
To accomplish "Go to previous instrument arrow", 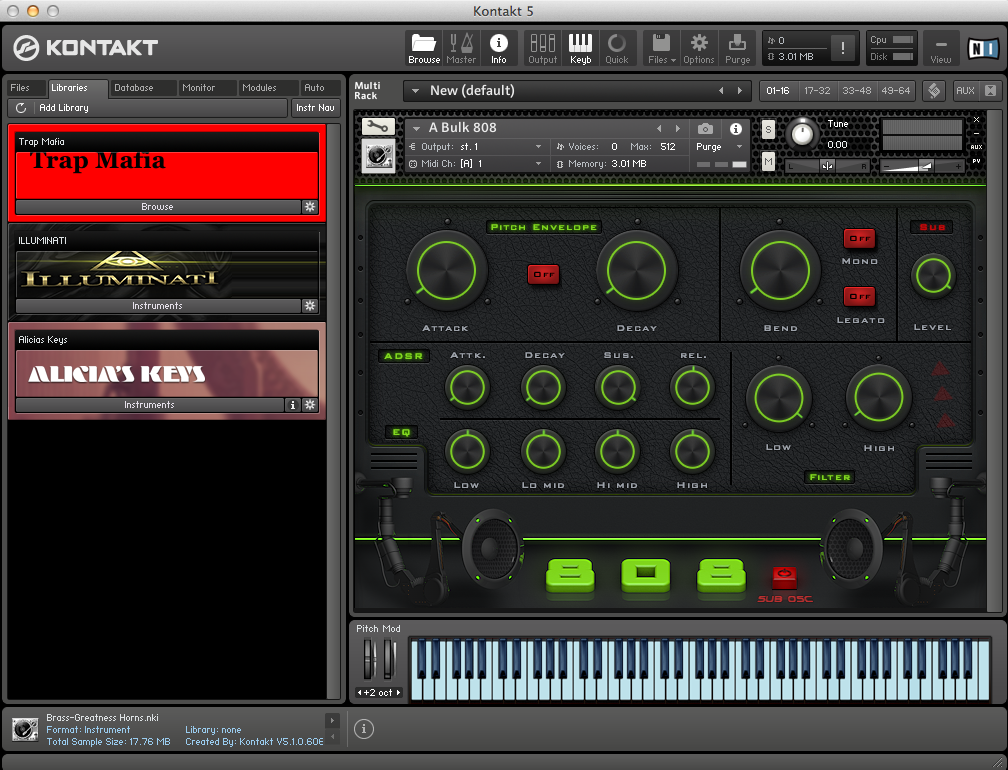I will tap(660, 129).
